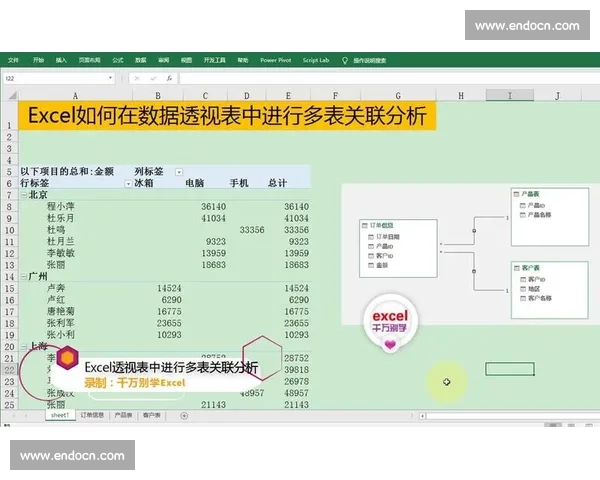The image size is (600, 480).
Task: Select column I header
Action: [x=510, y=95]
